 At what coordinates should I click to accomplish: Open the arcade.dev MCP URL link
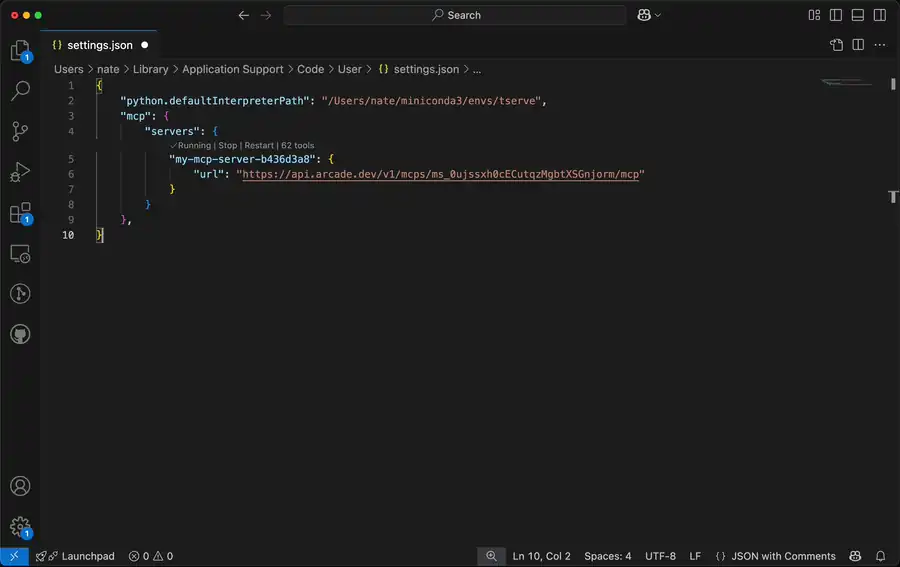[x=440, y=174]
